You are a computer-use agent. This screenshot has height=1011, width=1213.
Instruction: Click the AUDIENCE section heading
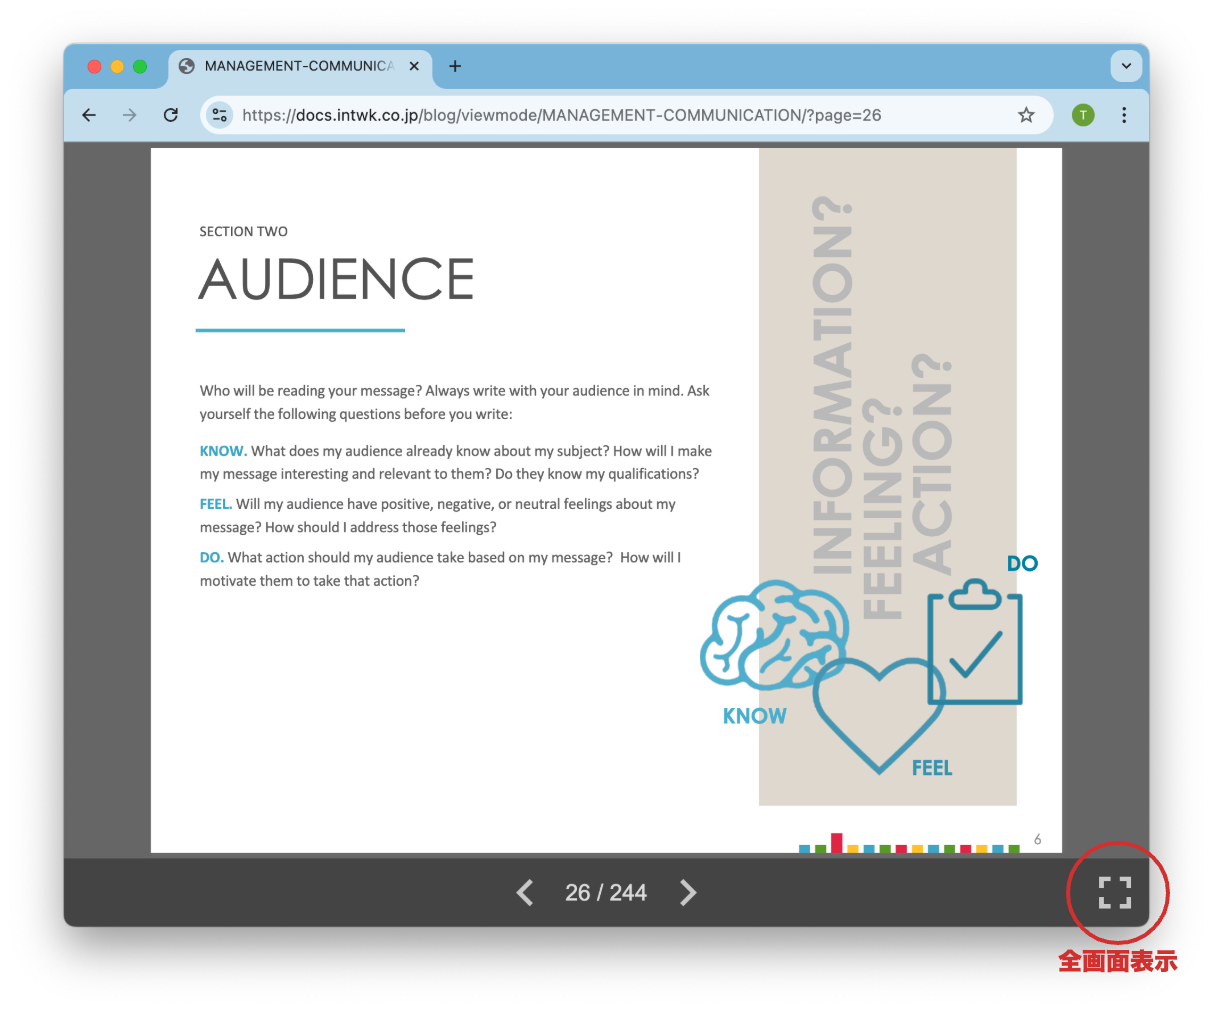tap(336, 279)
